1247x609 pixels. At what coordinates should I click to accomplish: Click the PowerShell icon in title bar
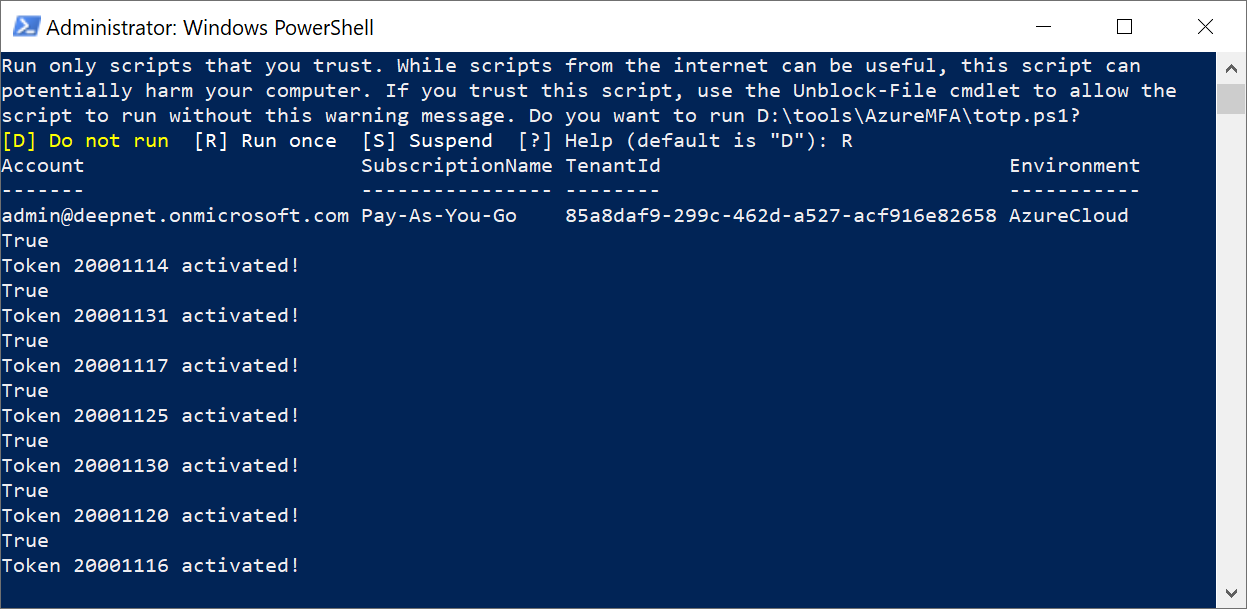pos(25,27)
